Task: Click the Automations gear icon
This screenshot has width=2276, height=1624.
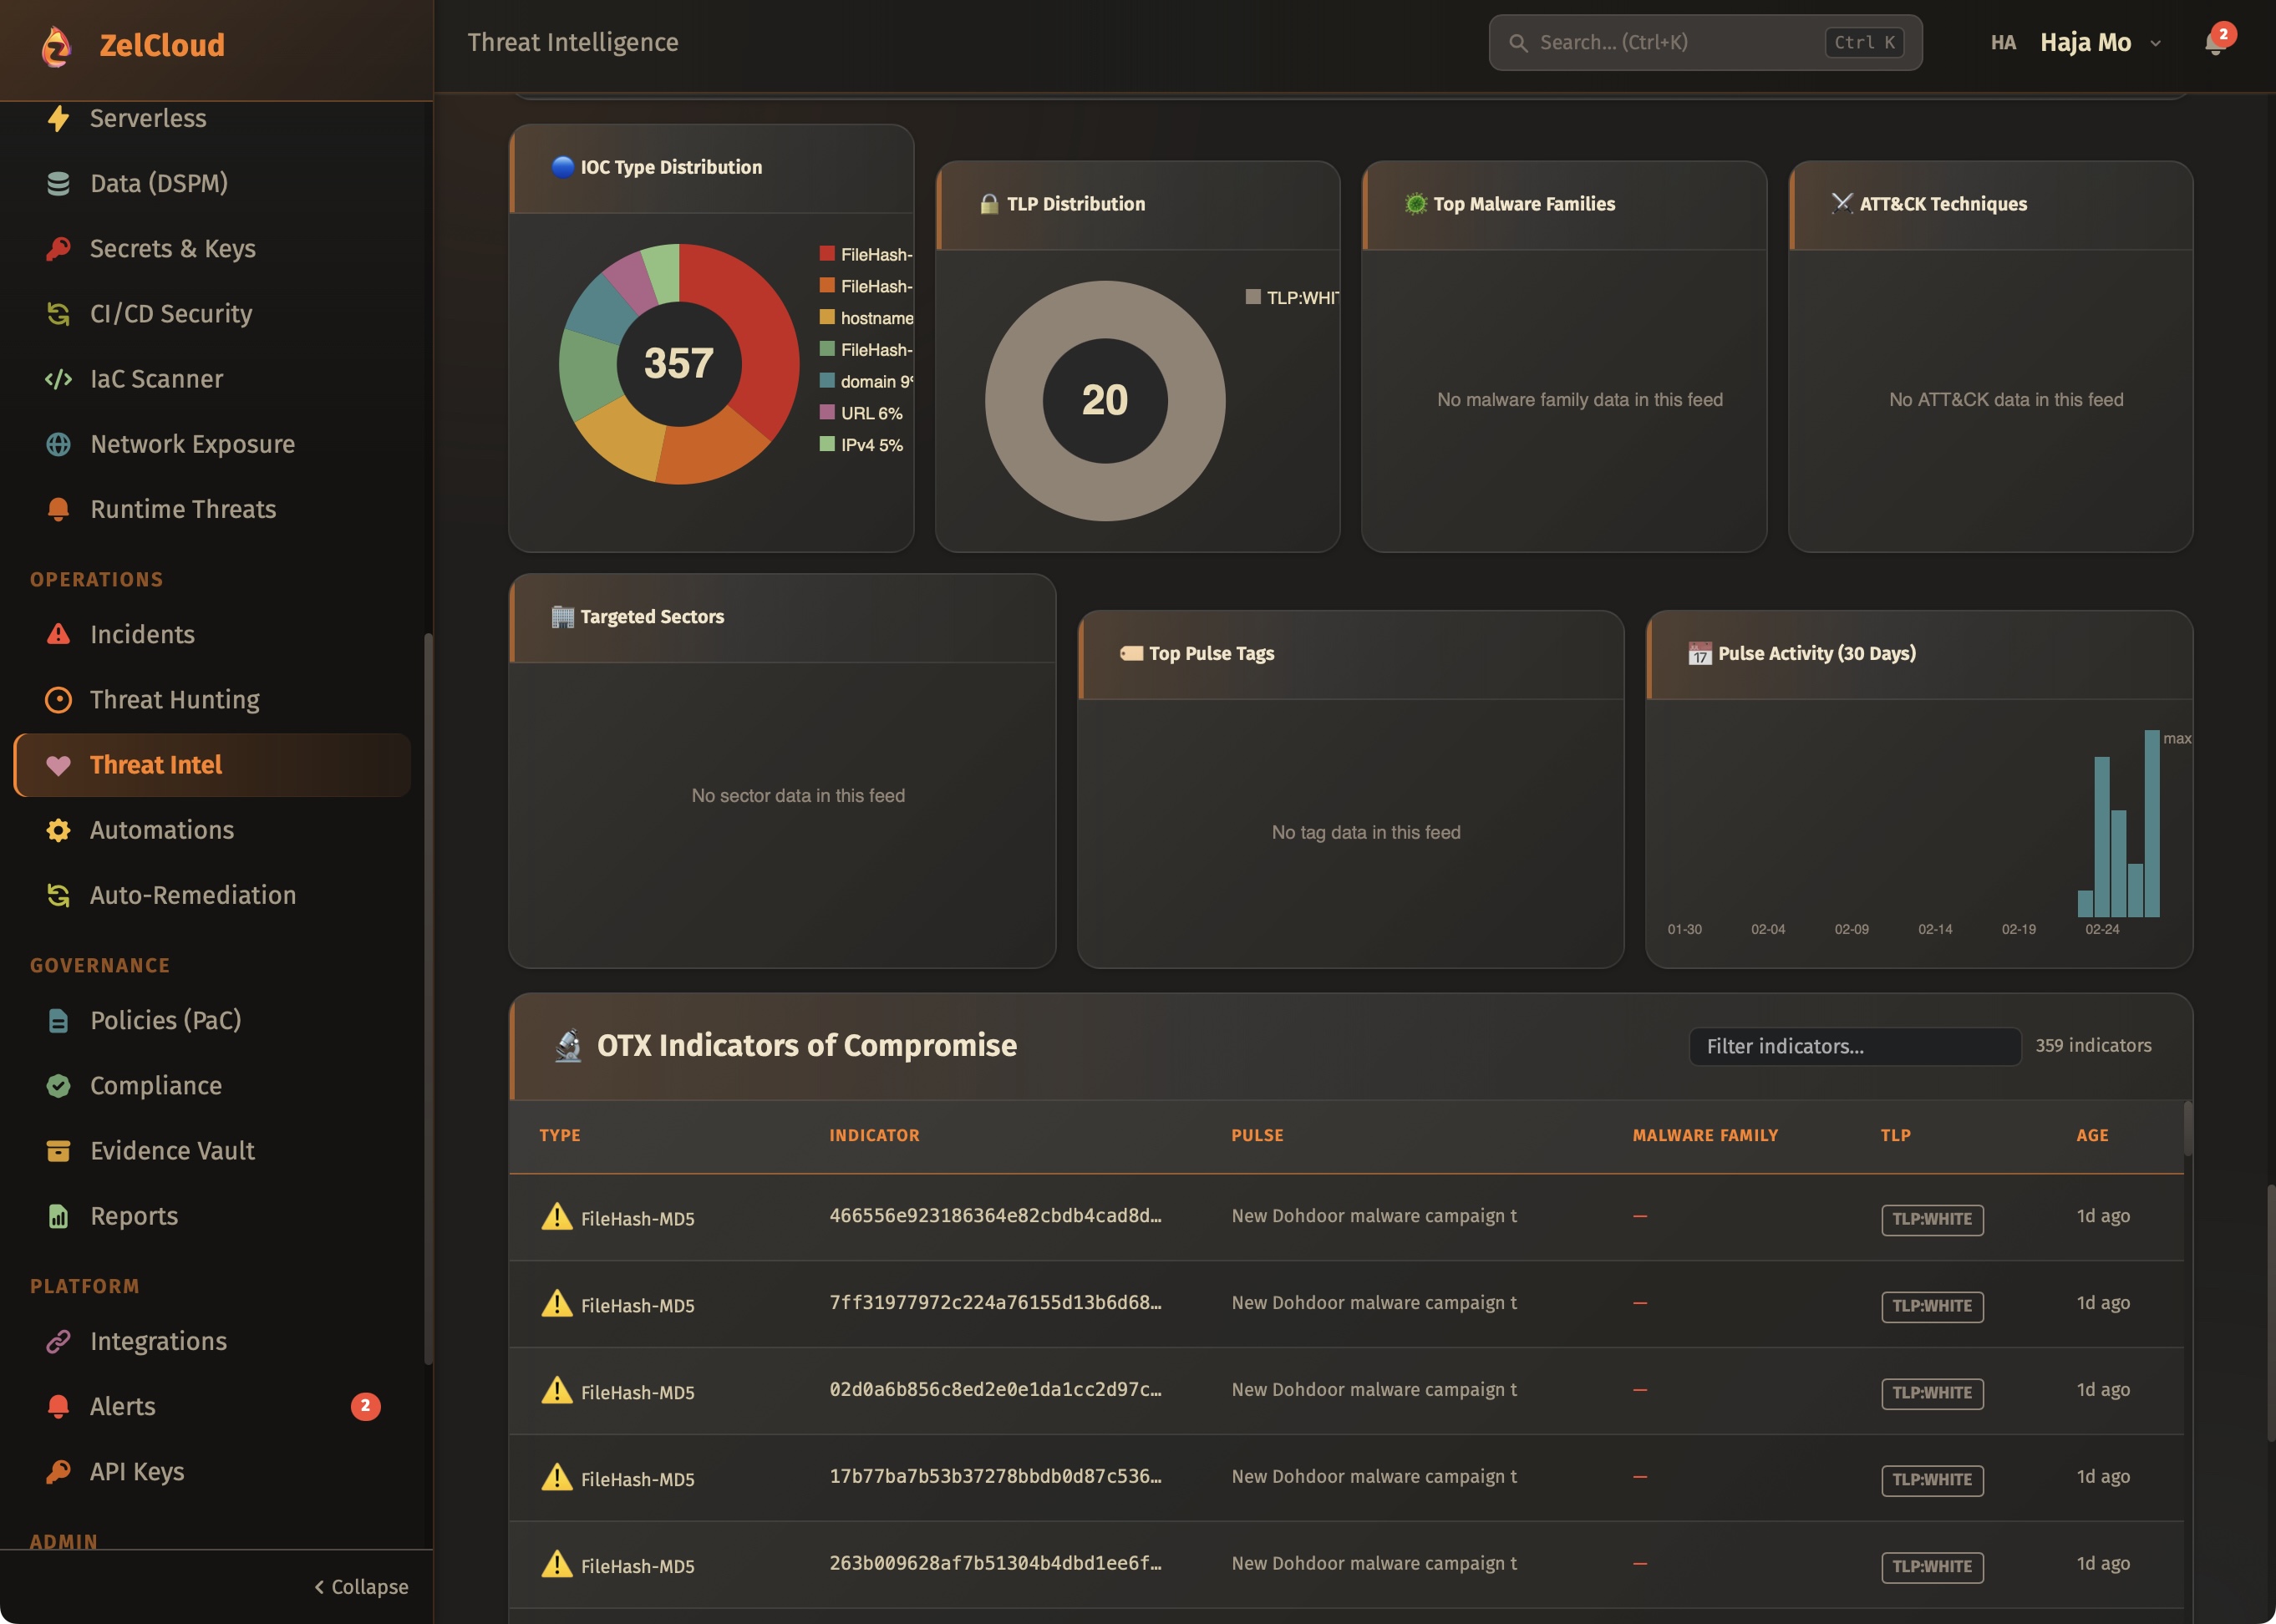Action: (58, 830)
